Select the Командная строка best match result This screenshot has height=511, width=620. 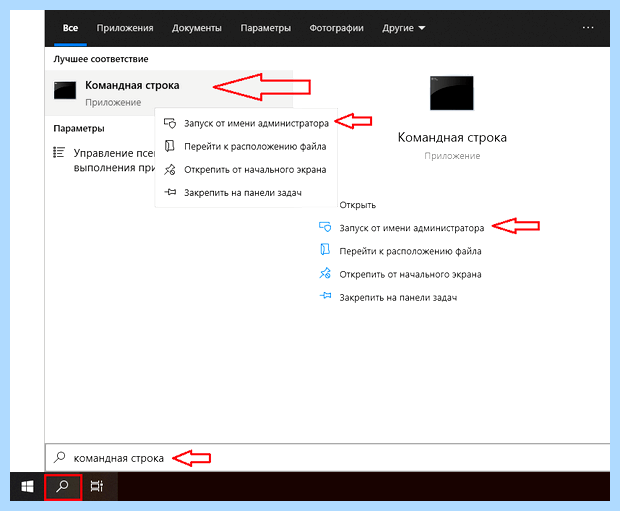tap(169, 93)
